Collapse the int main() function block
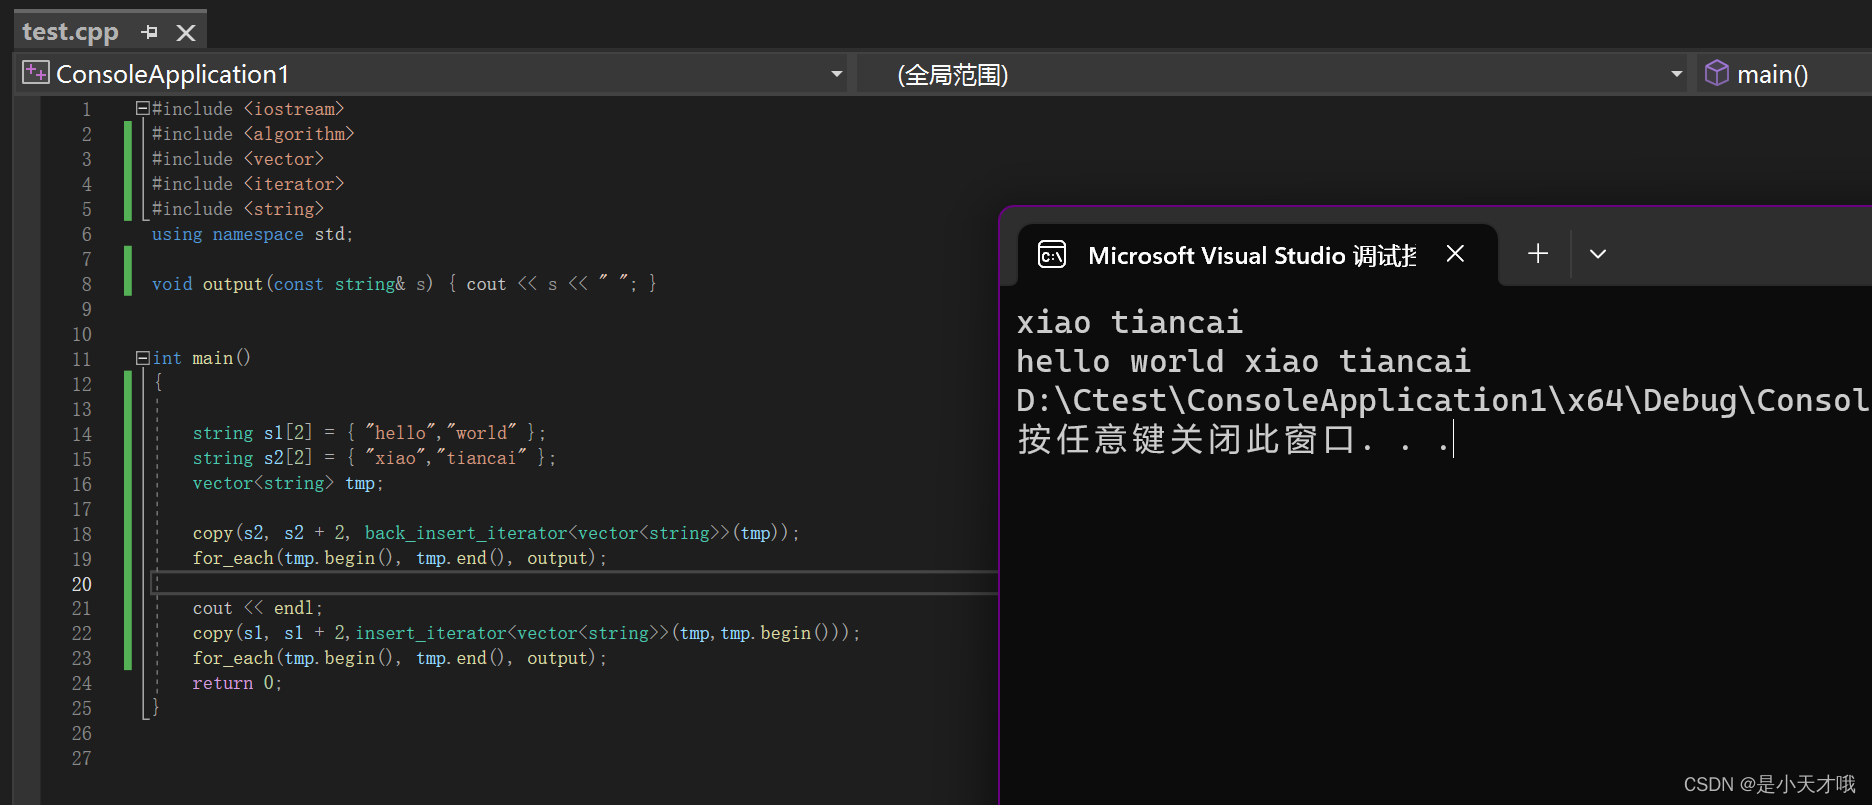 pyautogui.click(x=142, y=358)
